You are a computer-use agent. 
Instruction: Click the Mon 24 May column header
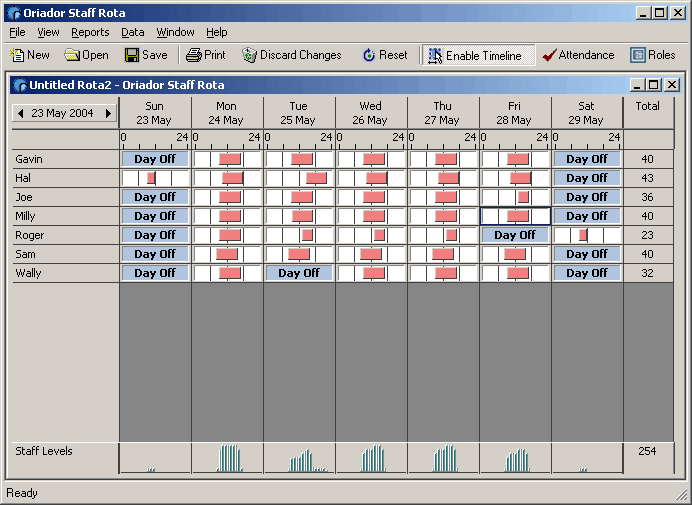(x=227, y=113)
